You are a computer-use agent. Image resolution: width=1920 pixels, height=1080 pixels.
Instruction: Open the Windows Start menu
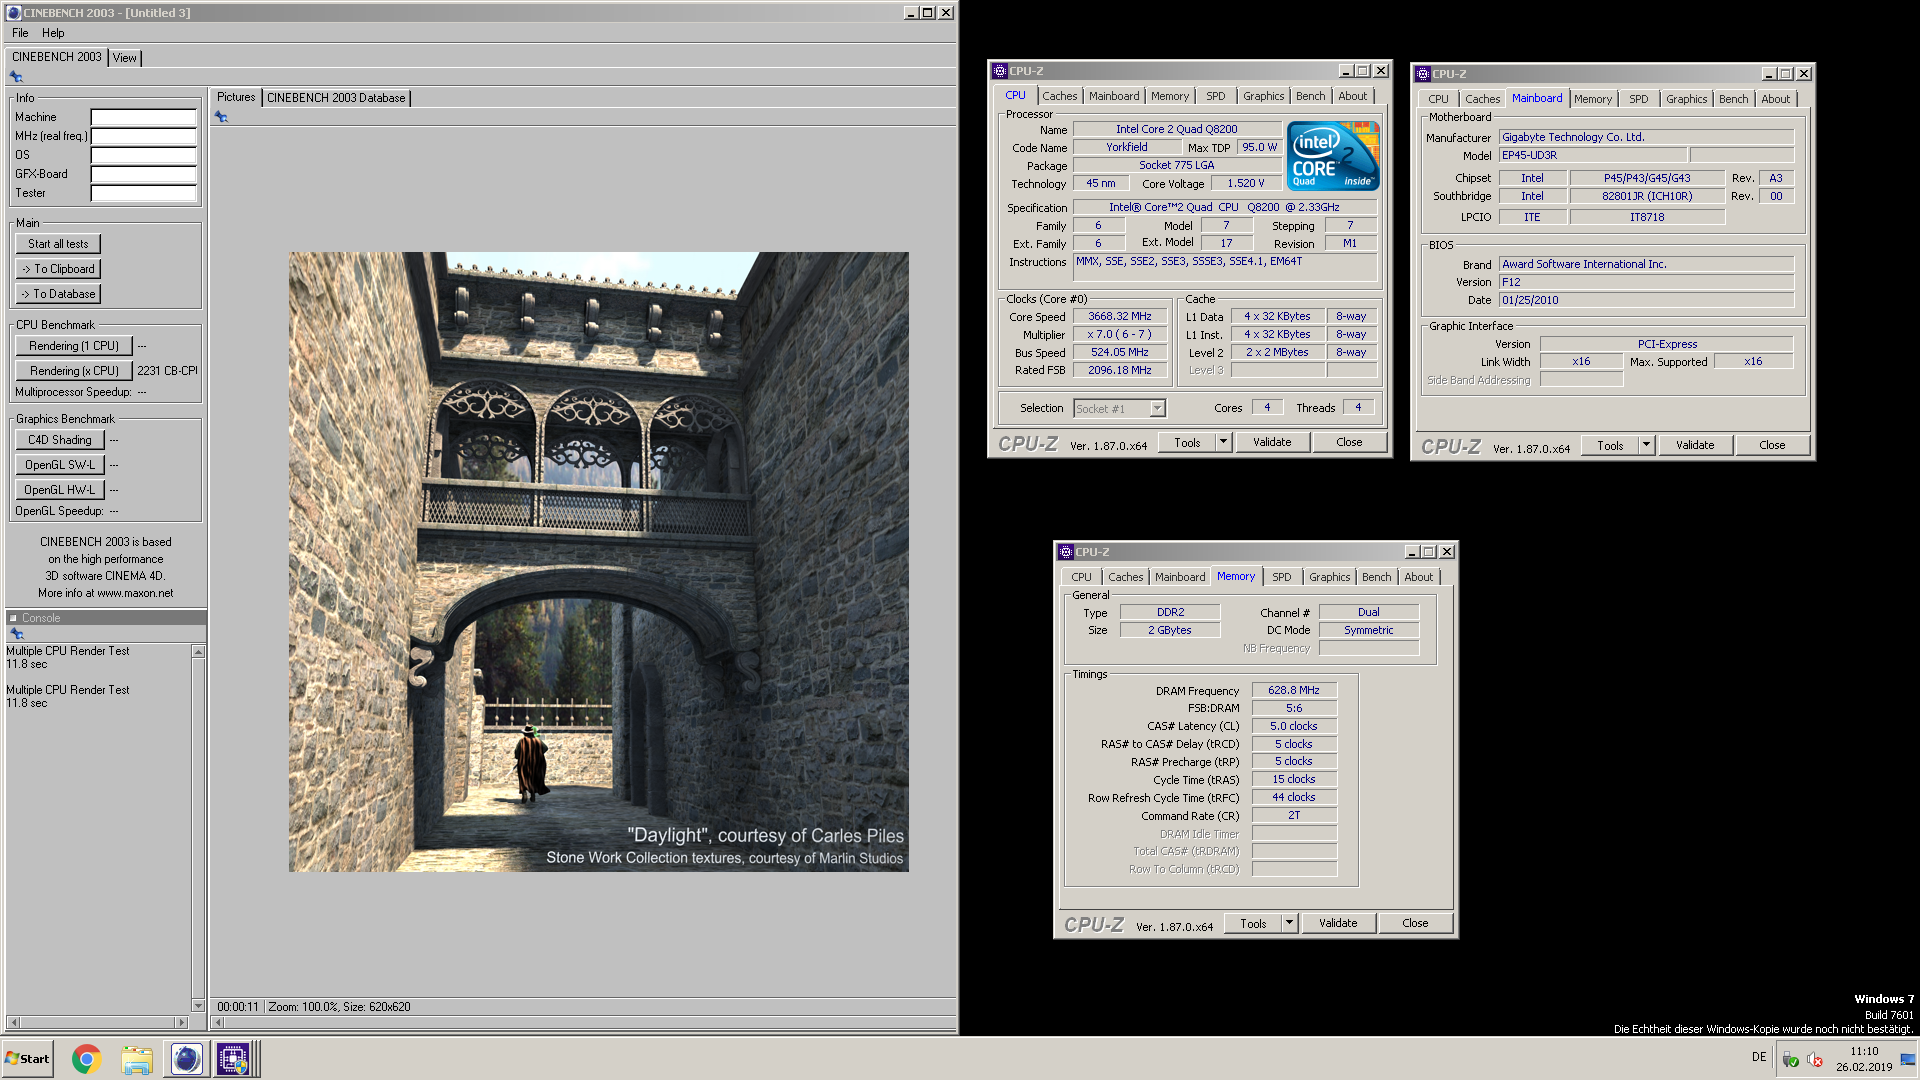(x=27, y=1059)
